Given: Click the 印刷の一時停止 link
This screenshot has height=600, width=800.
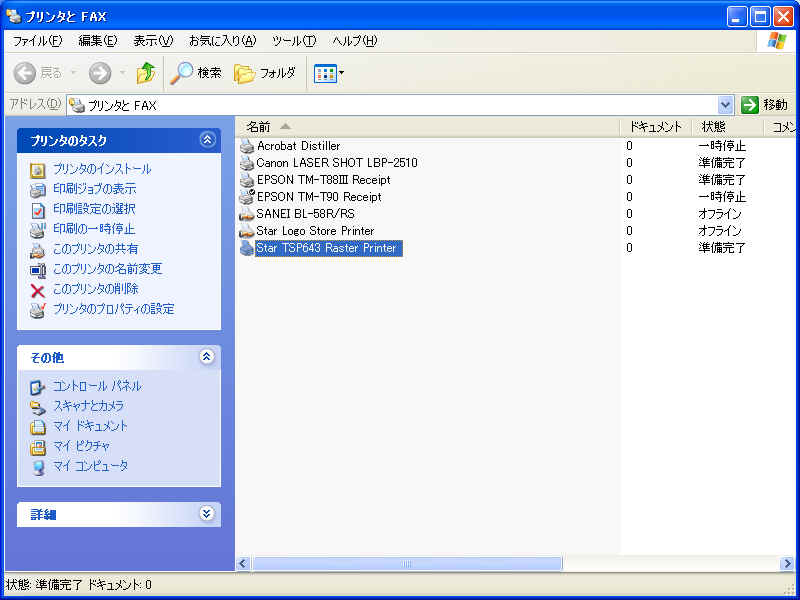Looking at the screenshot, I should pyautogui.click(x=94, y=229).
